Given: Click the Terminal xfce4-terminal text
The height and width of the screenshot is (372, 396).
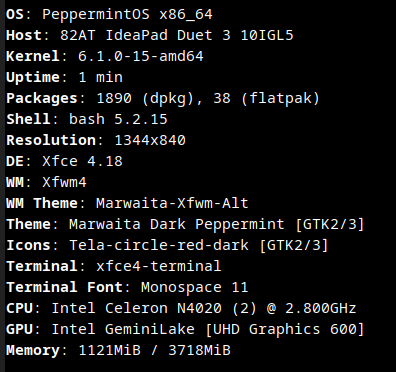Looking at the screenshot, I should pos(114,266).
